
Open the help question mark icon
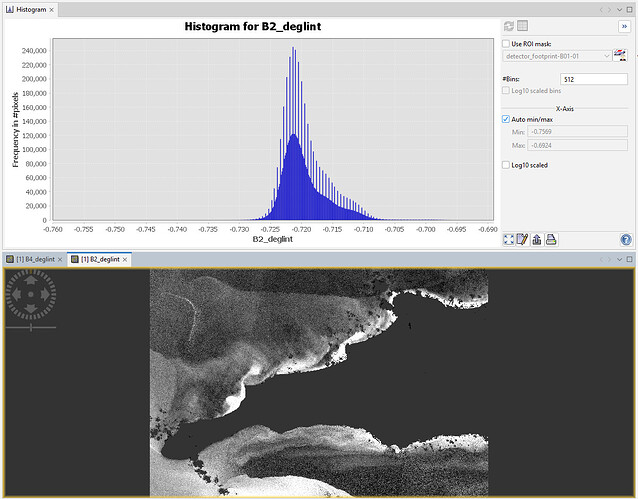click(626, 239)
